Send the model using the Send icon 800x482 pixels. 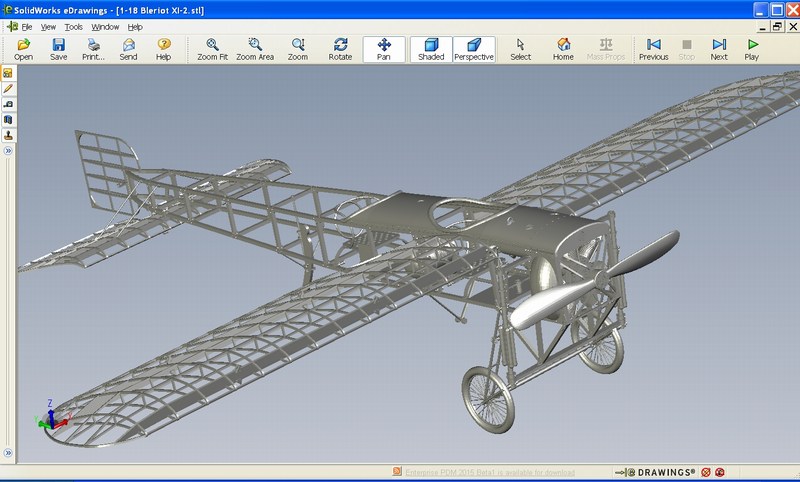129,49
